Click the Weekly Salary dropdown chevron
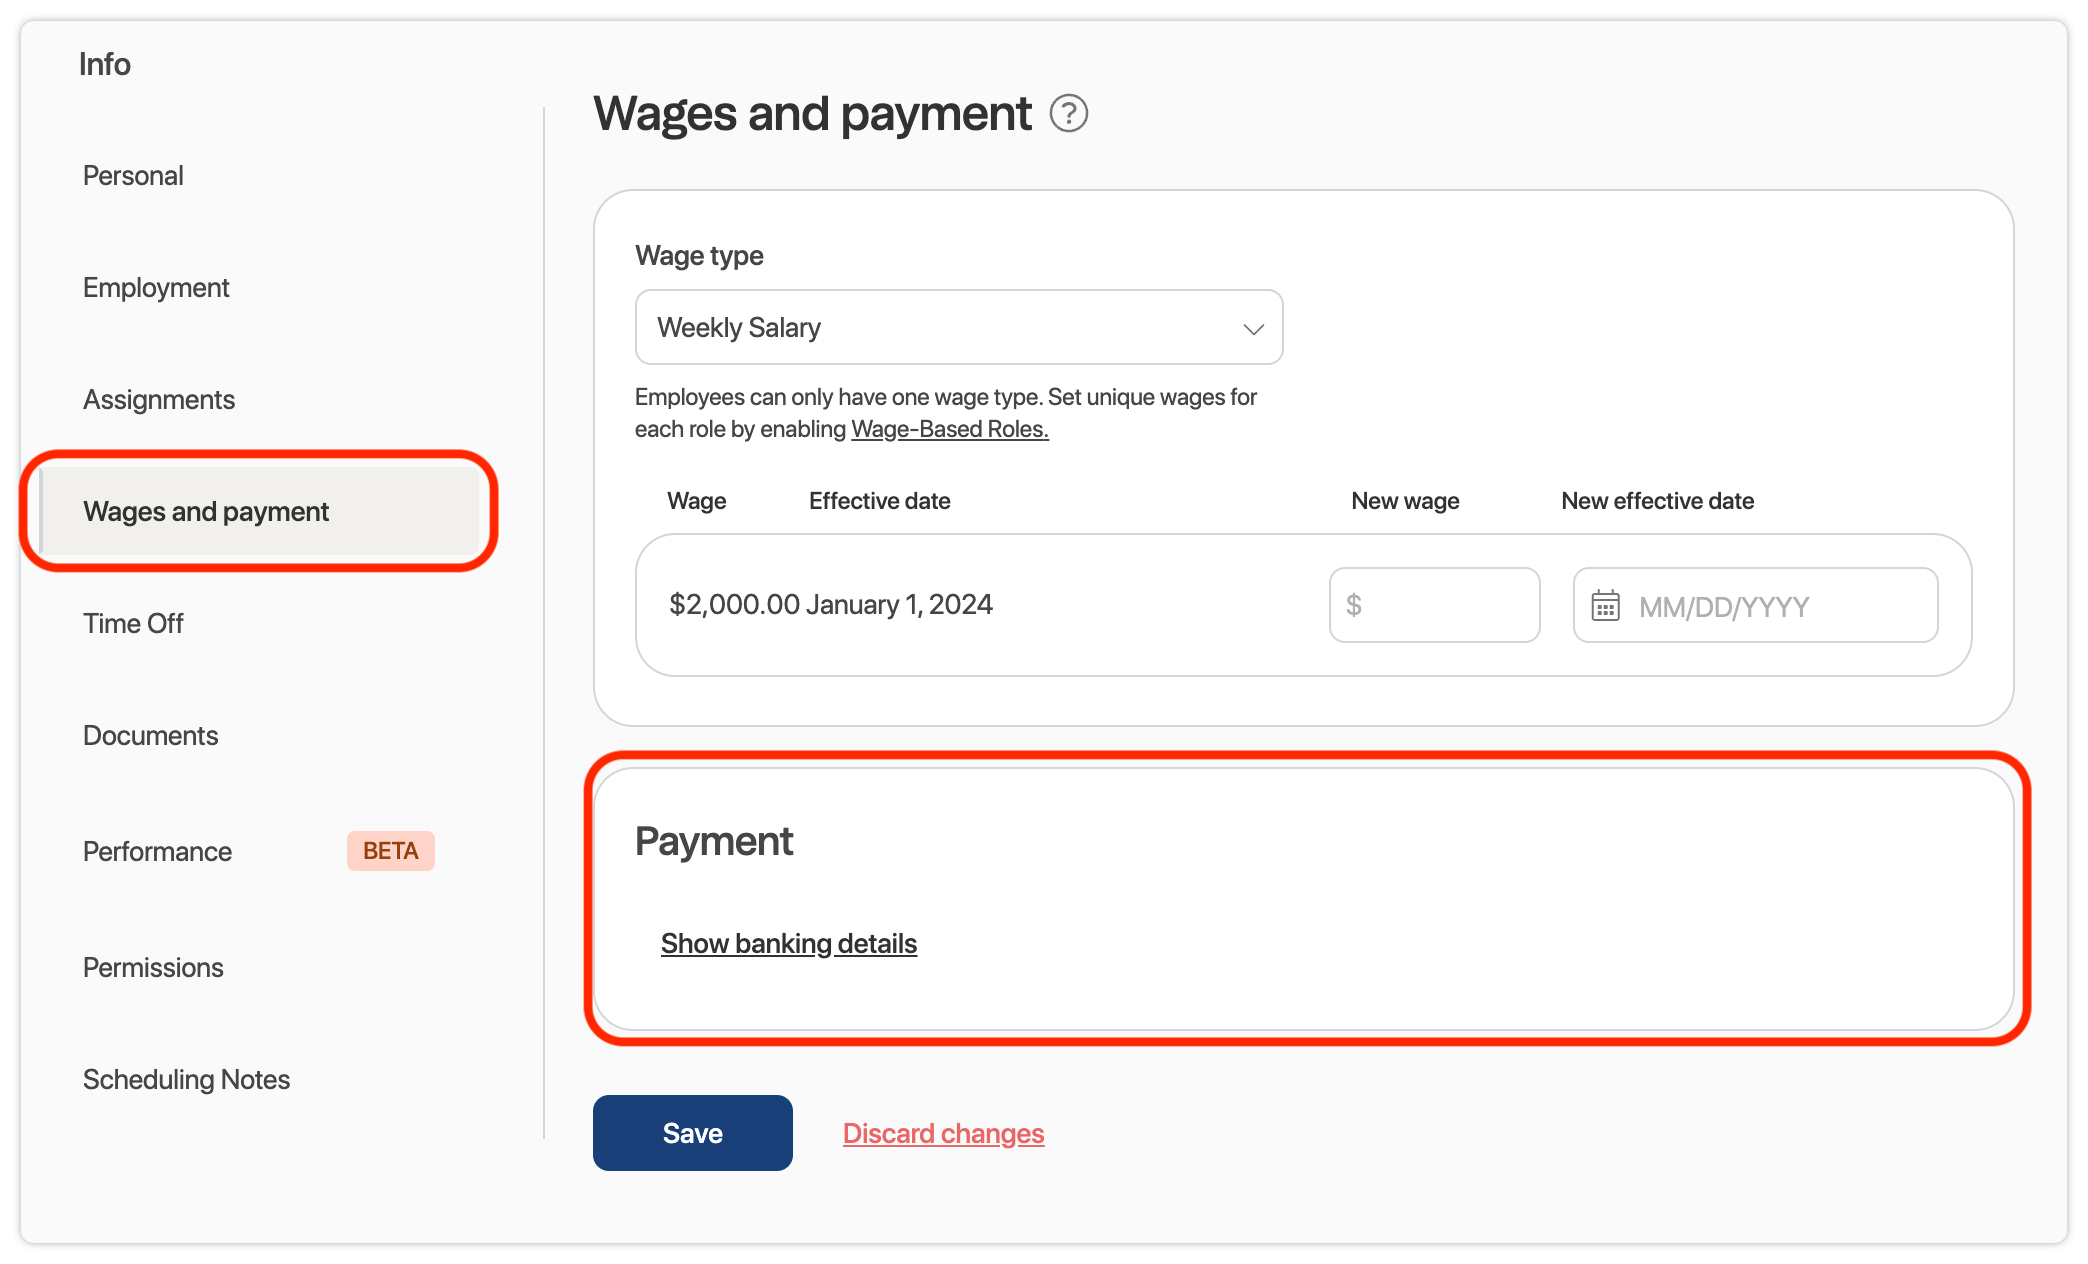2088x1264 pixels. click(1253, 329)
